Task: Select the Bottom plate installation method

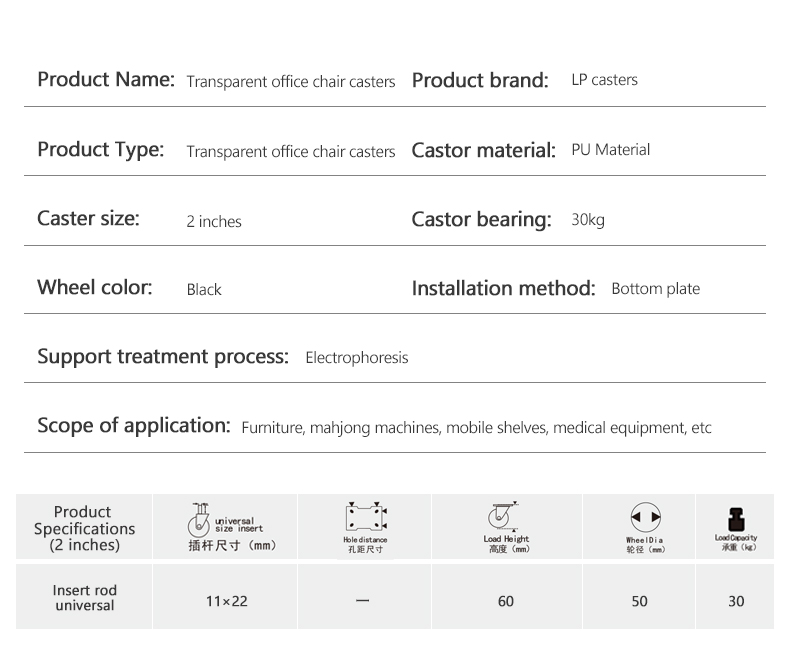Action: (655, 289)
